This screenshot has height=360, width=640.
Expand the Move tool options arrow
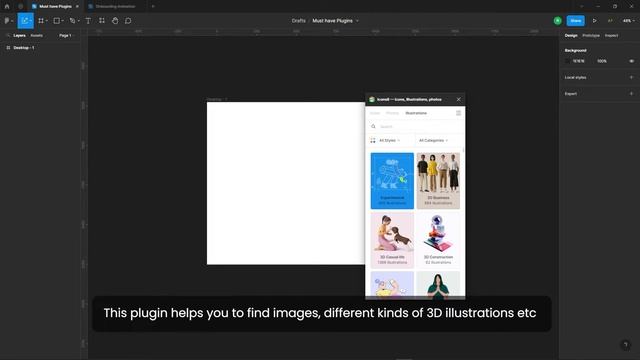point(31,21)
